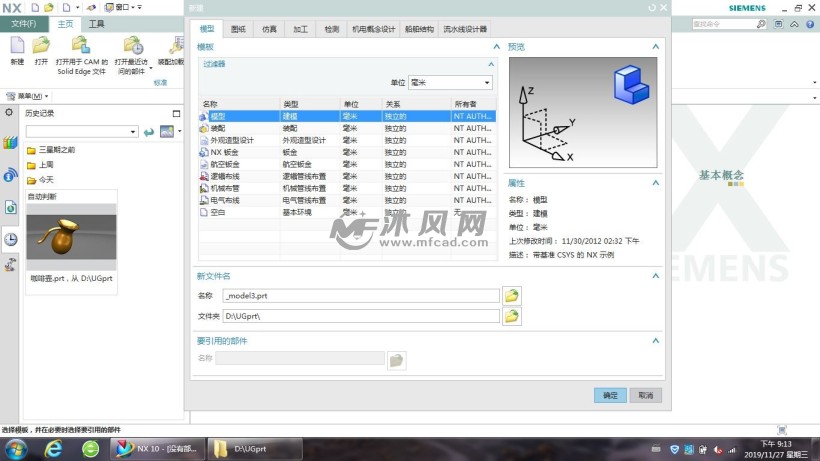820x461 pixels.
Task: Click the history view picture icon
Action: (167, 131)
